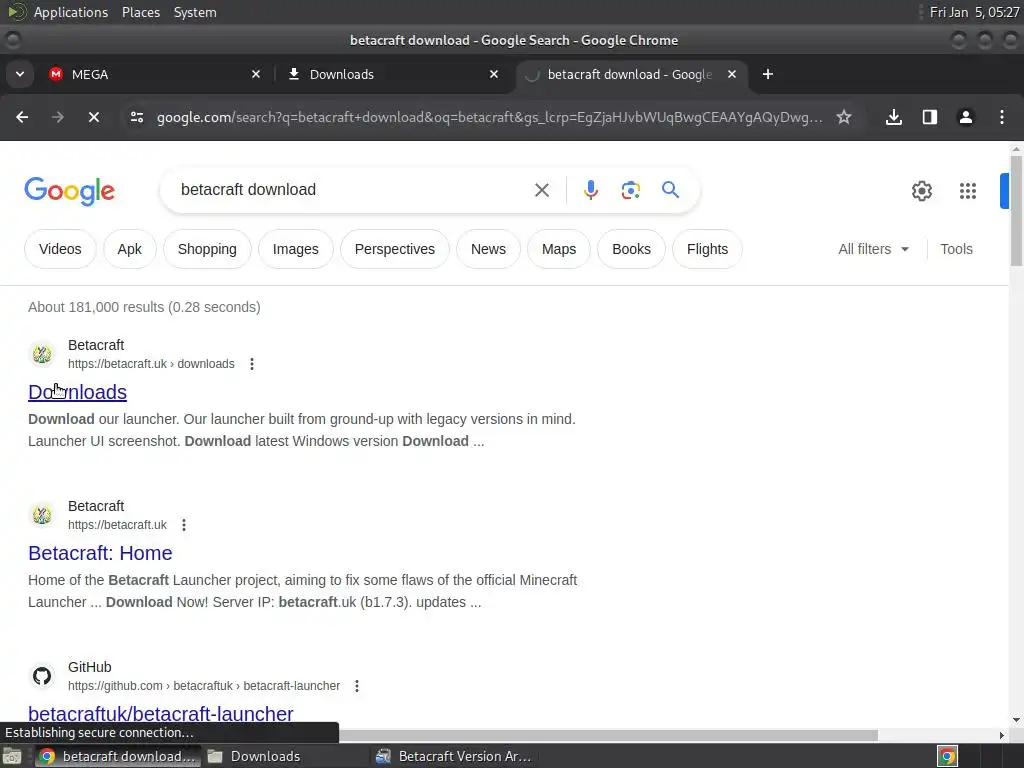The height and width of the screenshot is (768, 1024).
Task: Start voice search with microphone icon
Action: tap(590, 190)
